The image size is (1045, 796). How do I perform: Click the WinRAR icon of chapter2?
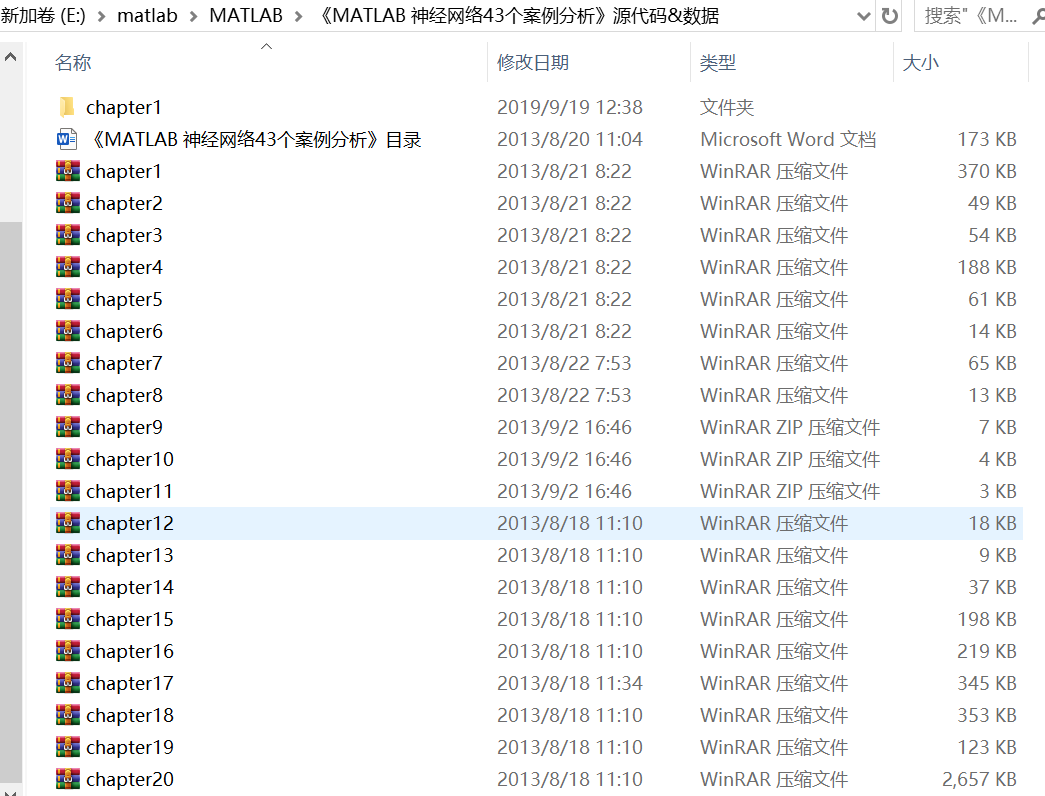[68, 203]
